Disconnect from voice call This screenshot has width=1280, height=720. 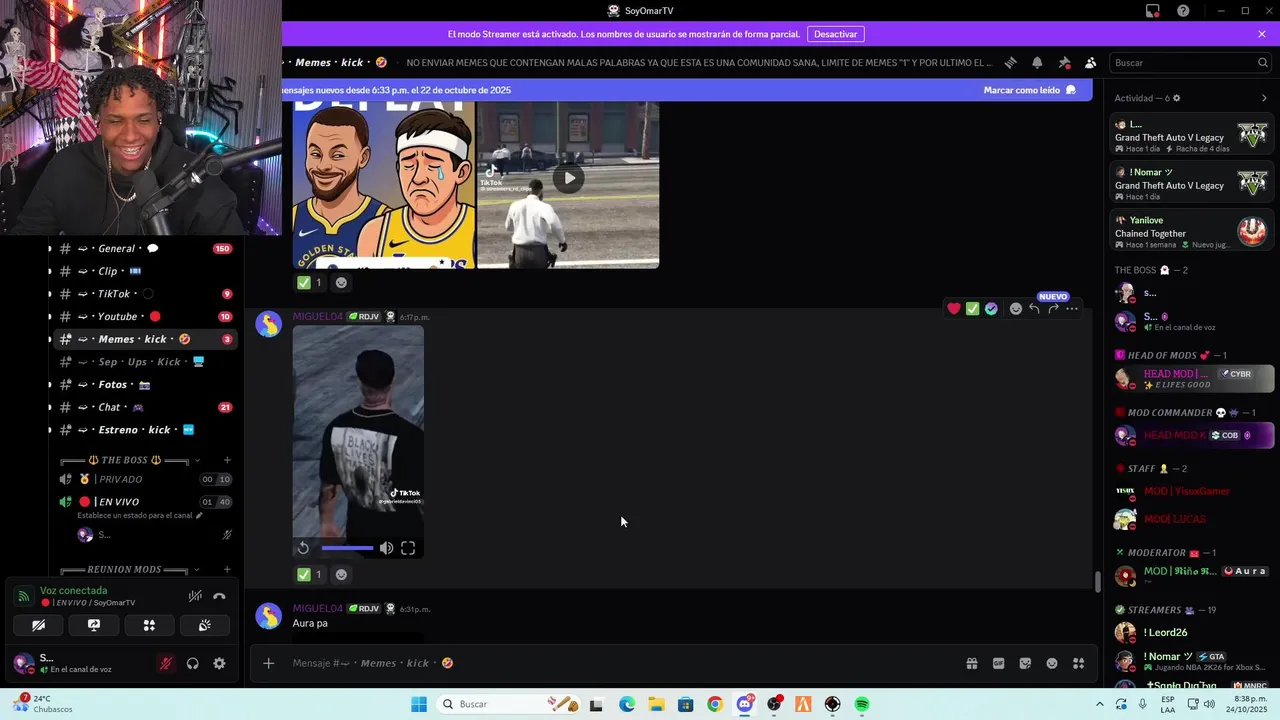click(x=220, y=596)
